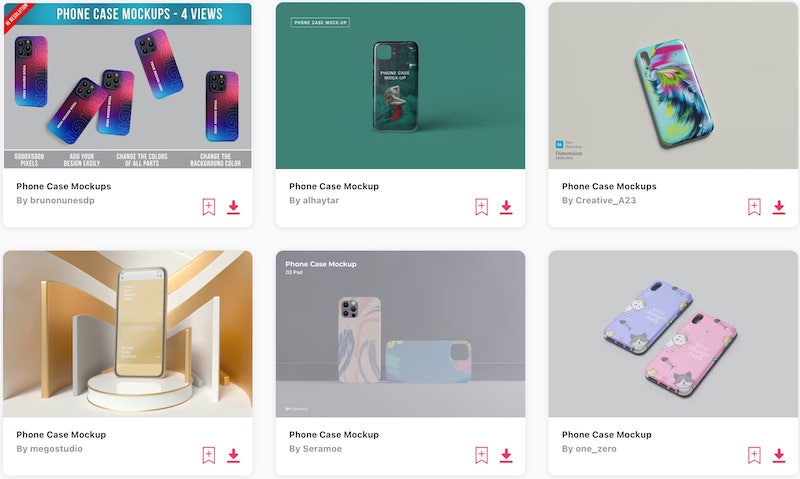
Task: Open the 4 Views phone case thumbnail
Action: (x=128, y=85)
